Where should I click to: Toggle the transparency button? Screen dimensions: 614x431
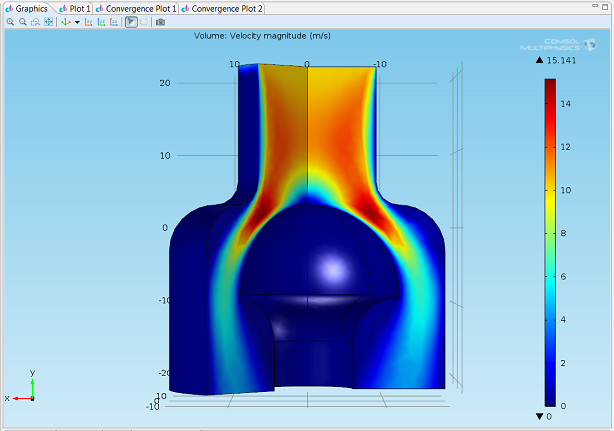144,22
